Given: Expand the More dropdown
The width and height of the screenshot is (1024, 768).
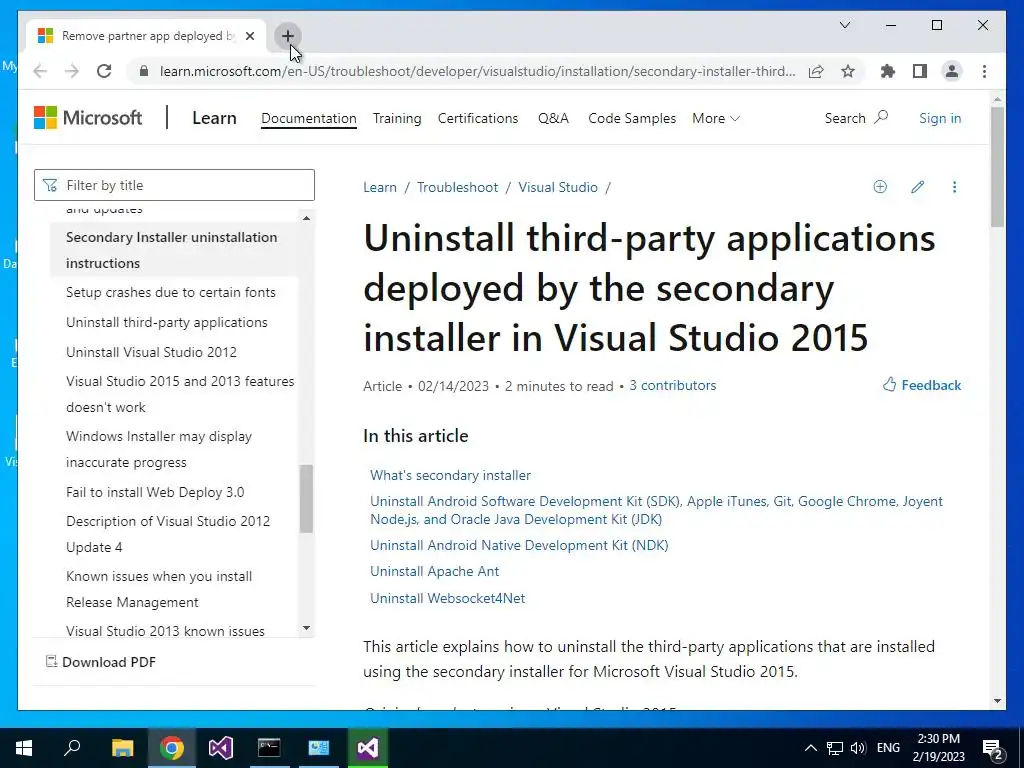Looking at the screenshot, I should [716, 118].
